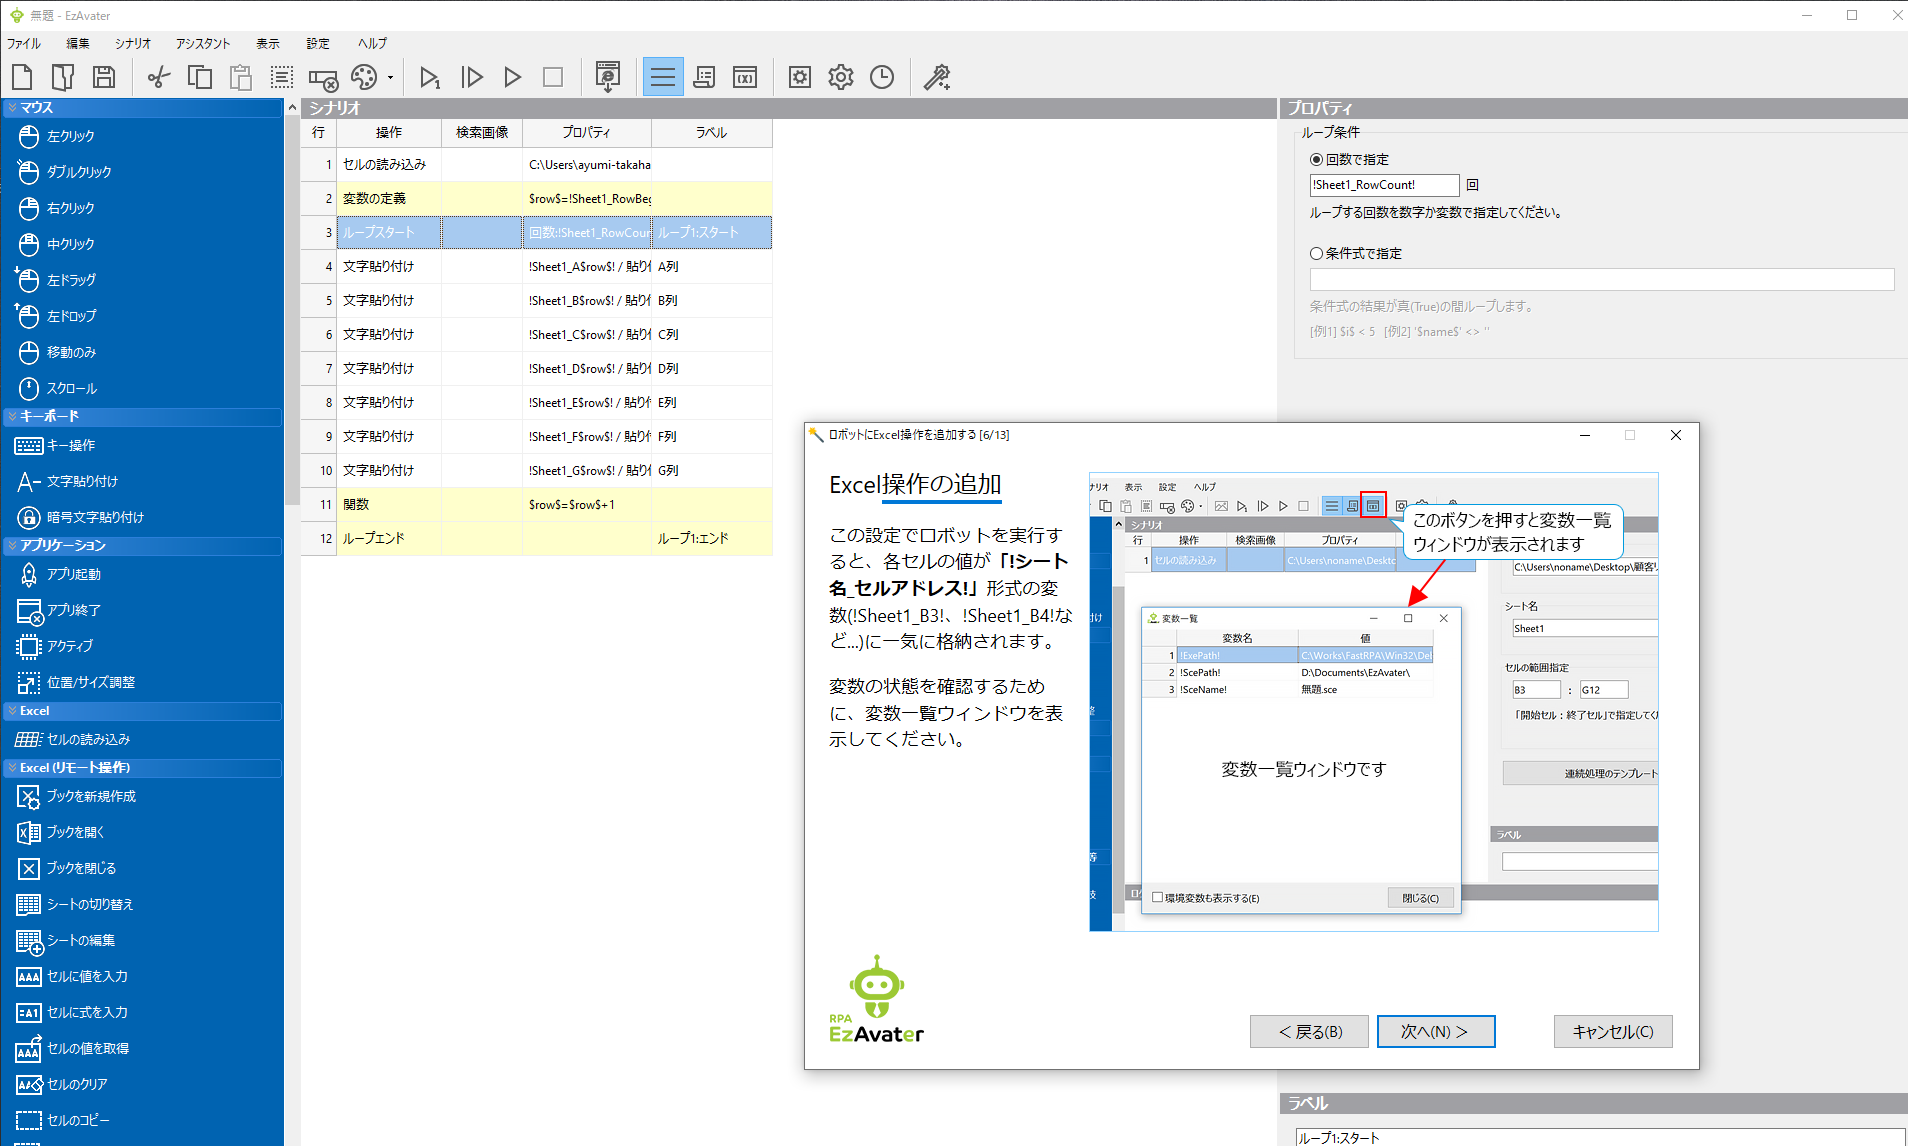Image resolution: width=1908 pixels, height=1146 pixels.
Task: Collapse the マウス category section
Action: [x=12, y=108]
